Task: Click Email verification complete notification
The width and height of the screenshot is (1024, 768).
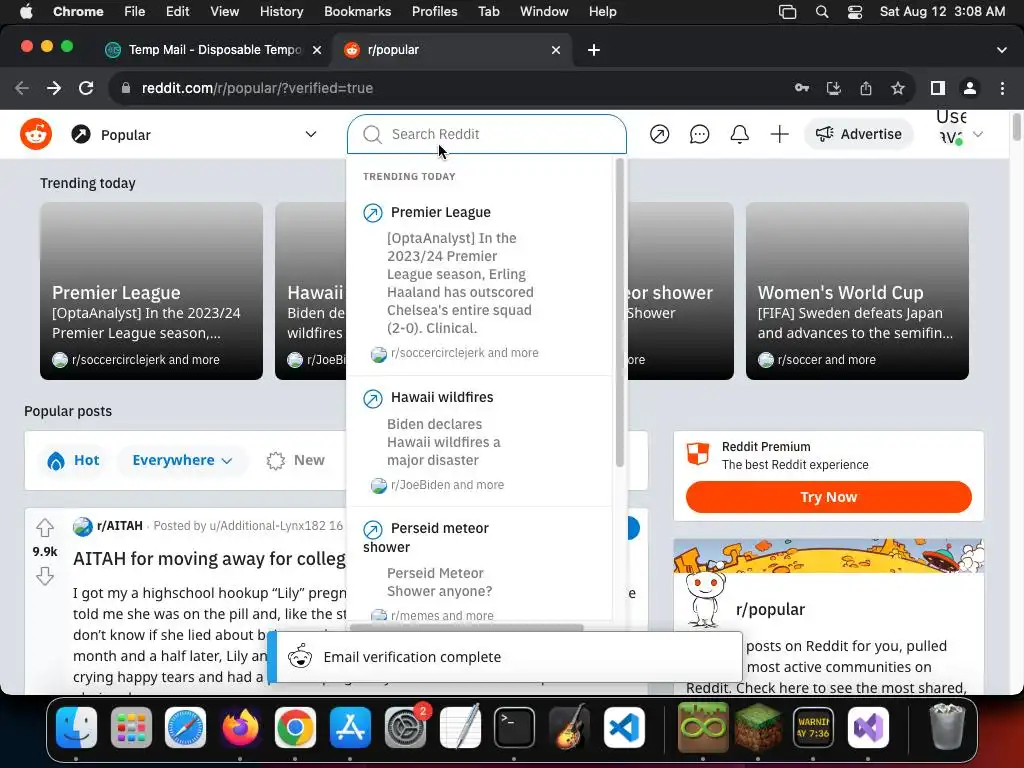Action: tap(505, 657)
